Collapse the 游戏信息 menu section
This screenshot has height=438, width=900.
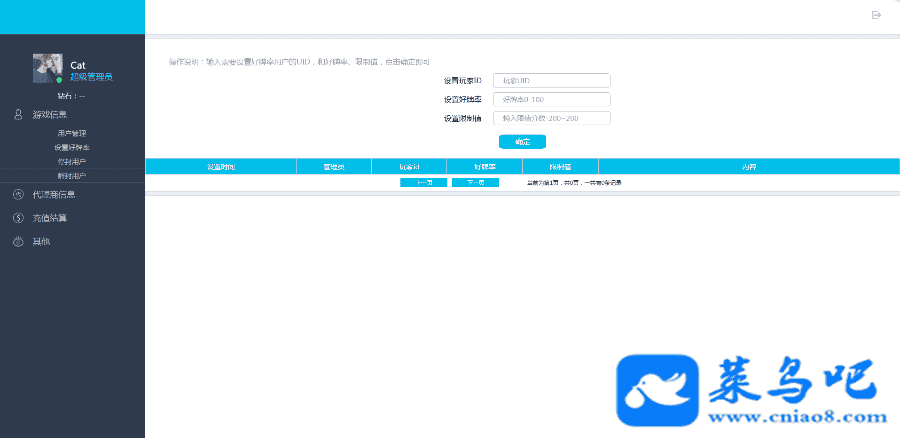(50, 115)
